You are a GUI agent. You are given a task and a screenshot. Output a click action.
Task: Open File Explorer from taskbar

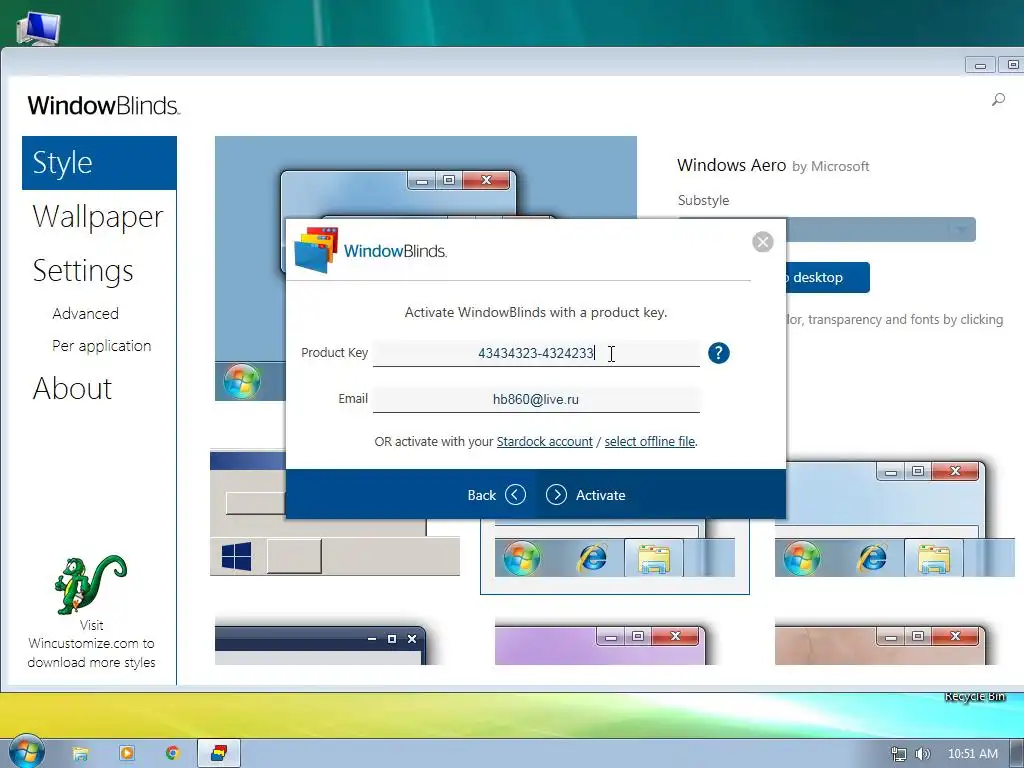pos(80,754)
